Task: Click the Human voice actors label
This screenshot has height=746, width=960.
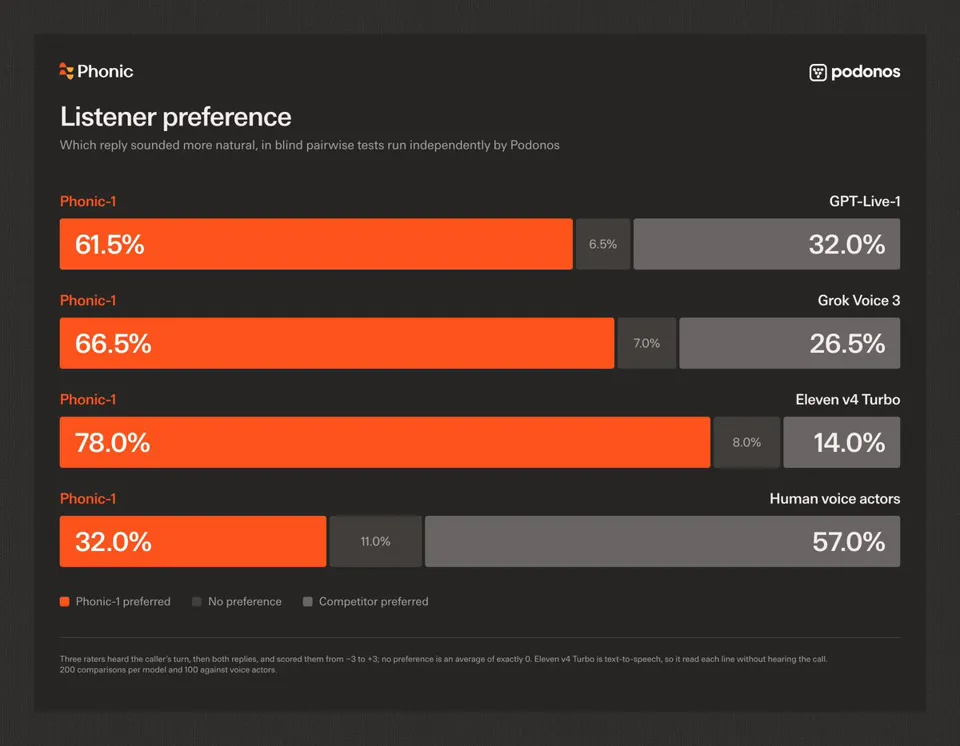Action: pyautogui.click(x=834, y=499)
